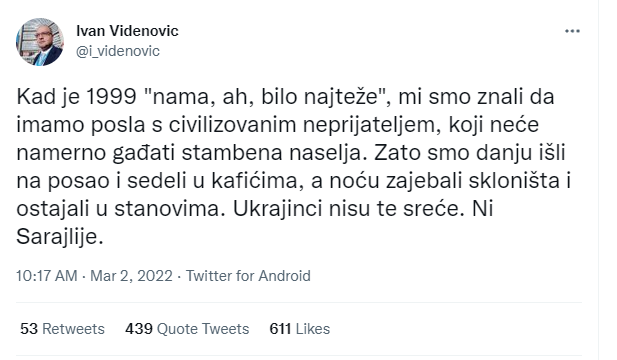This screenshot has height=360, width=617.
Task: Open the 10:17 AM timestamp link
Action: [x=47, y=276]
